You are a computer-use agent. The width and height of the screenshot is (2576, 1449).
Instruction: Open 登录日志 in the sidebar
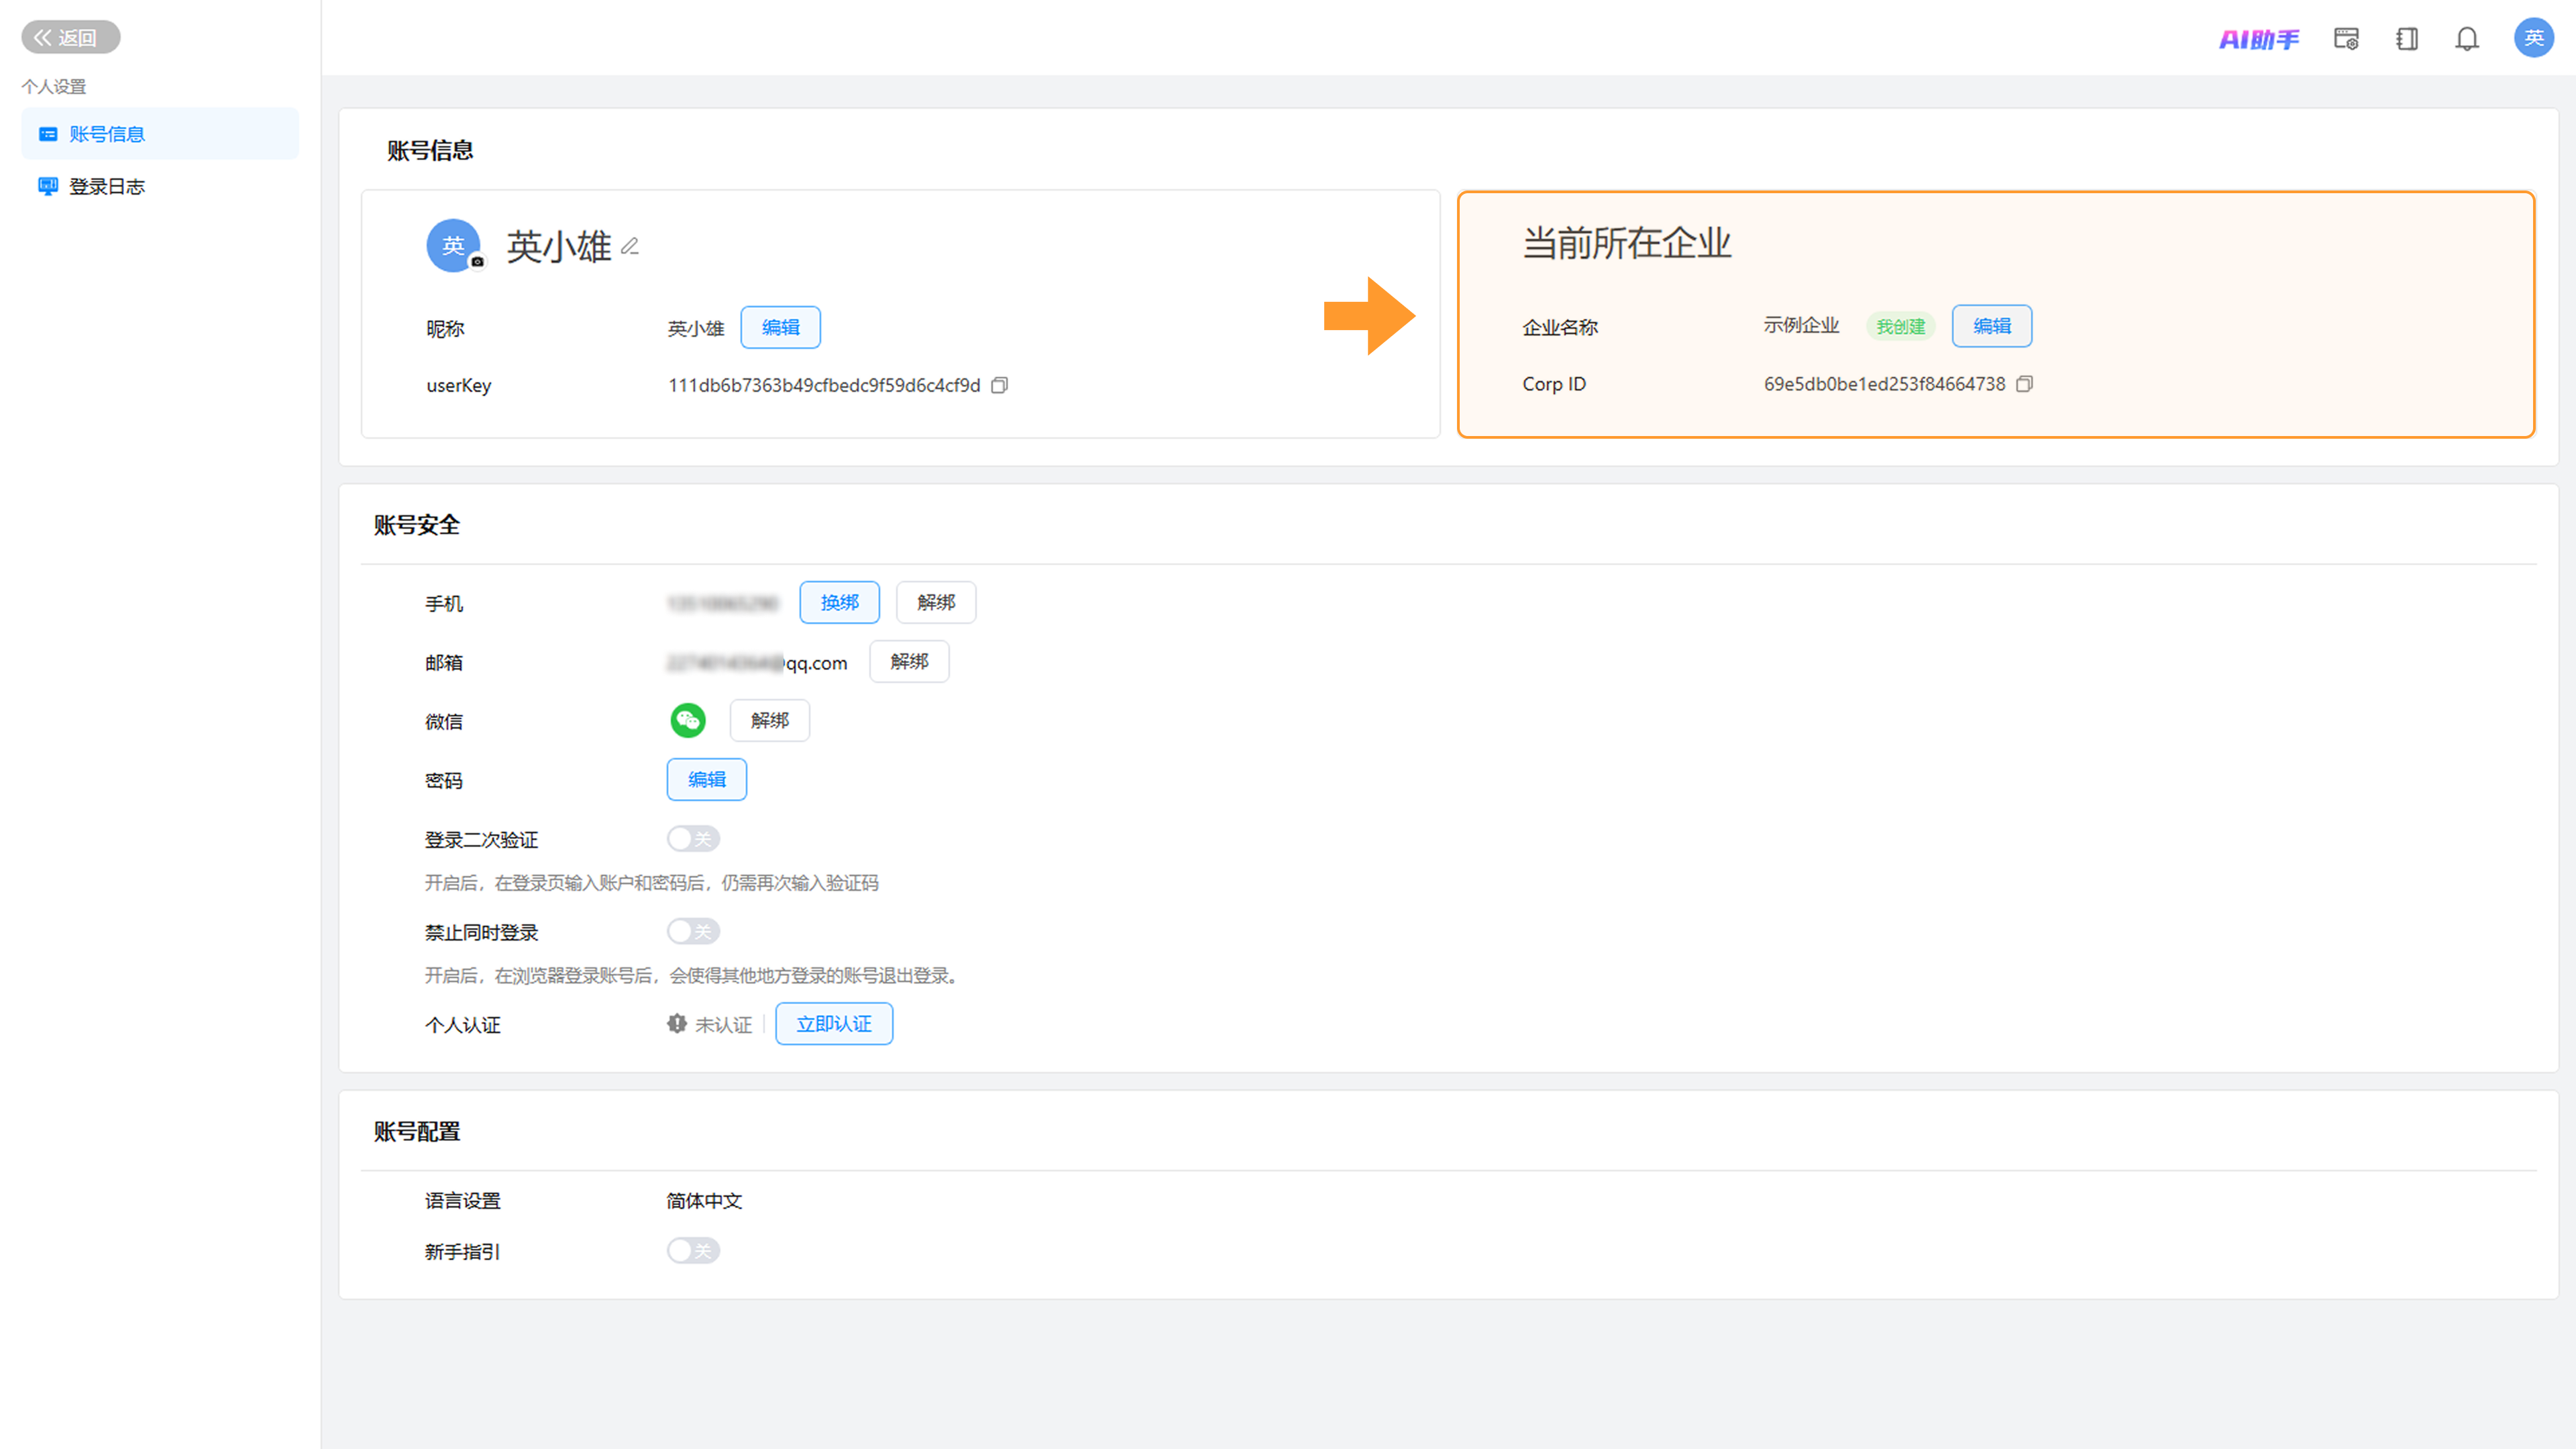point(160,186)
